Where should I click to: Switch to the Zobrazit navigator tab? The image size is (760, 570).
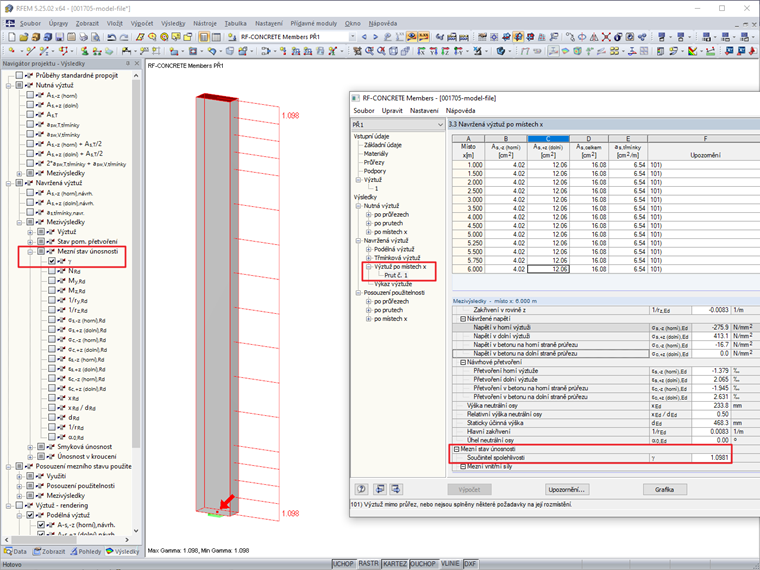point(49,552)
